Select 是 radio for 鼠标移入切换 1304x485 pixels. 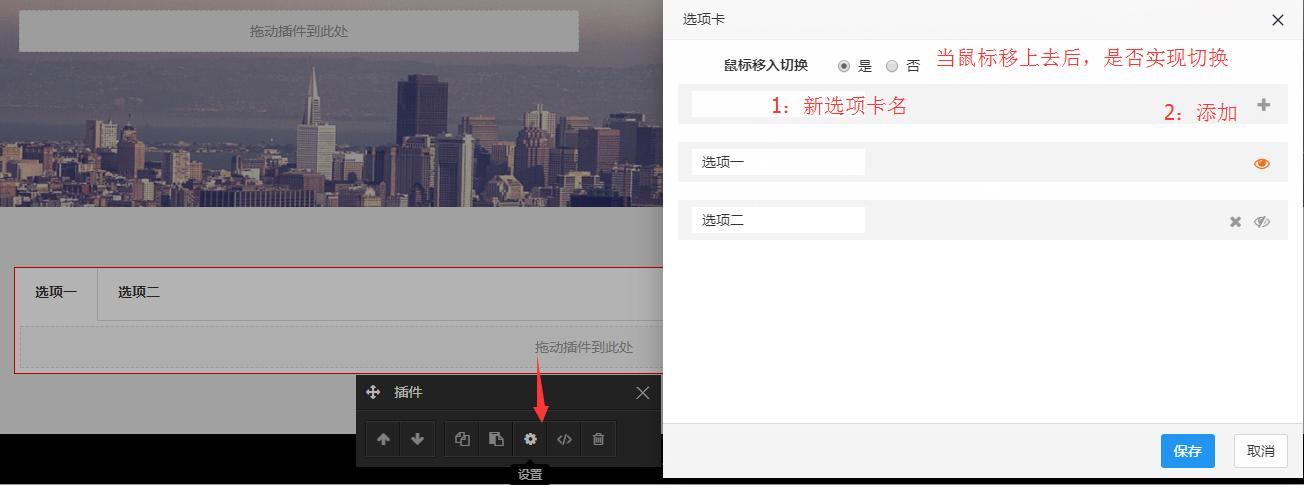coord(844,66)
